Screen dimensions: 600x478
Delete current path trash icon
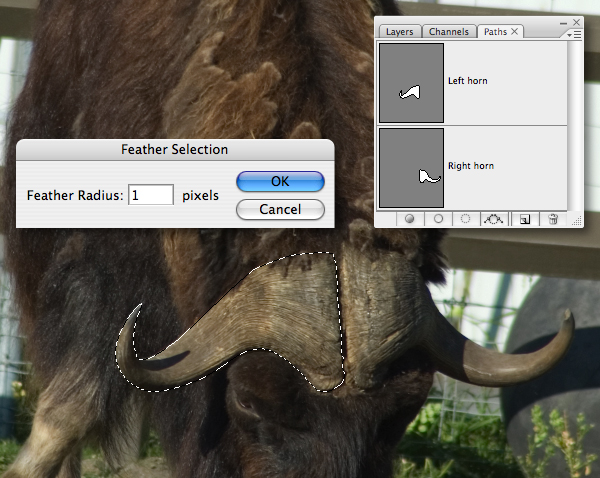pos(553,219)
